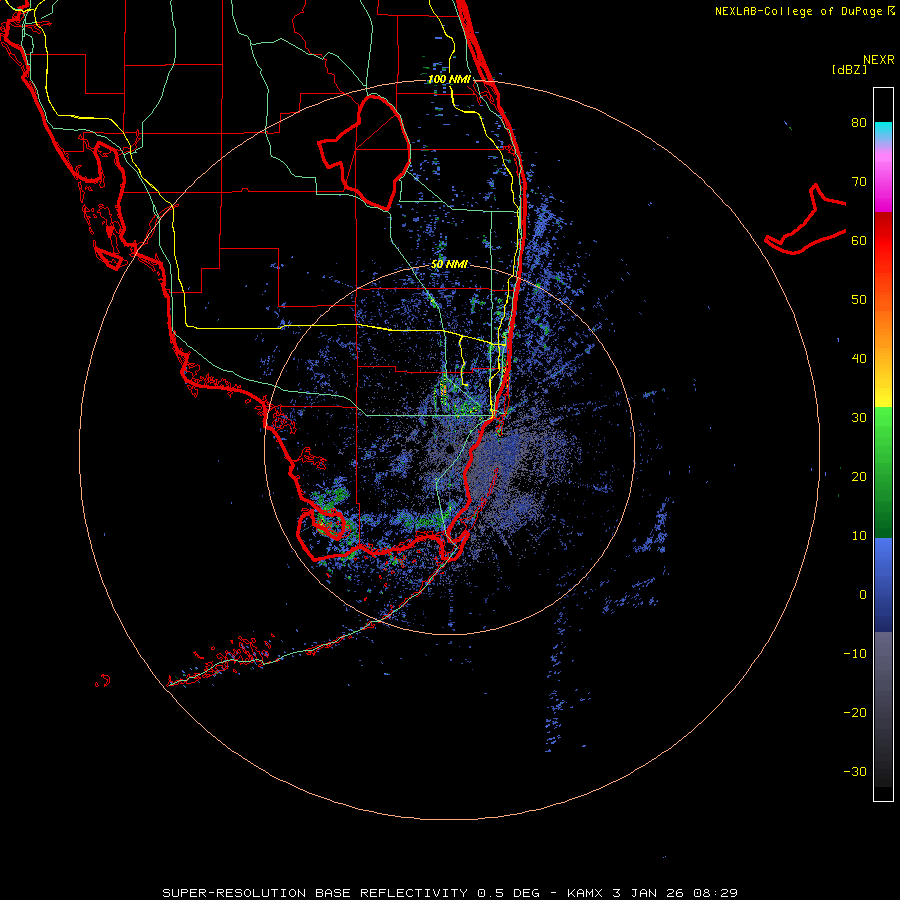
Task: Click the 40 value on the dBZ scale
Action: pyautogui.click(x=859, y=359)
